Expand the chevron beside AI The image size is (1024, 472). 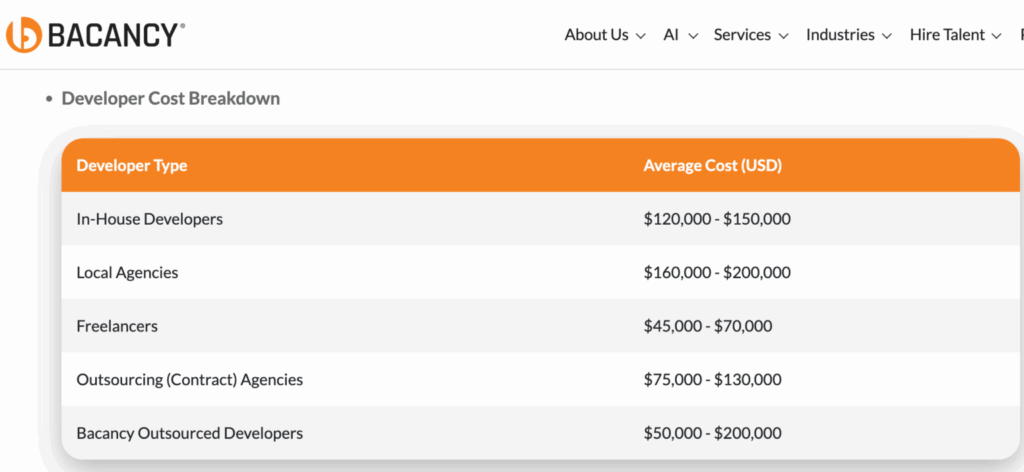[x=693, y=36]
